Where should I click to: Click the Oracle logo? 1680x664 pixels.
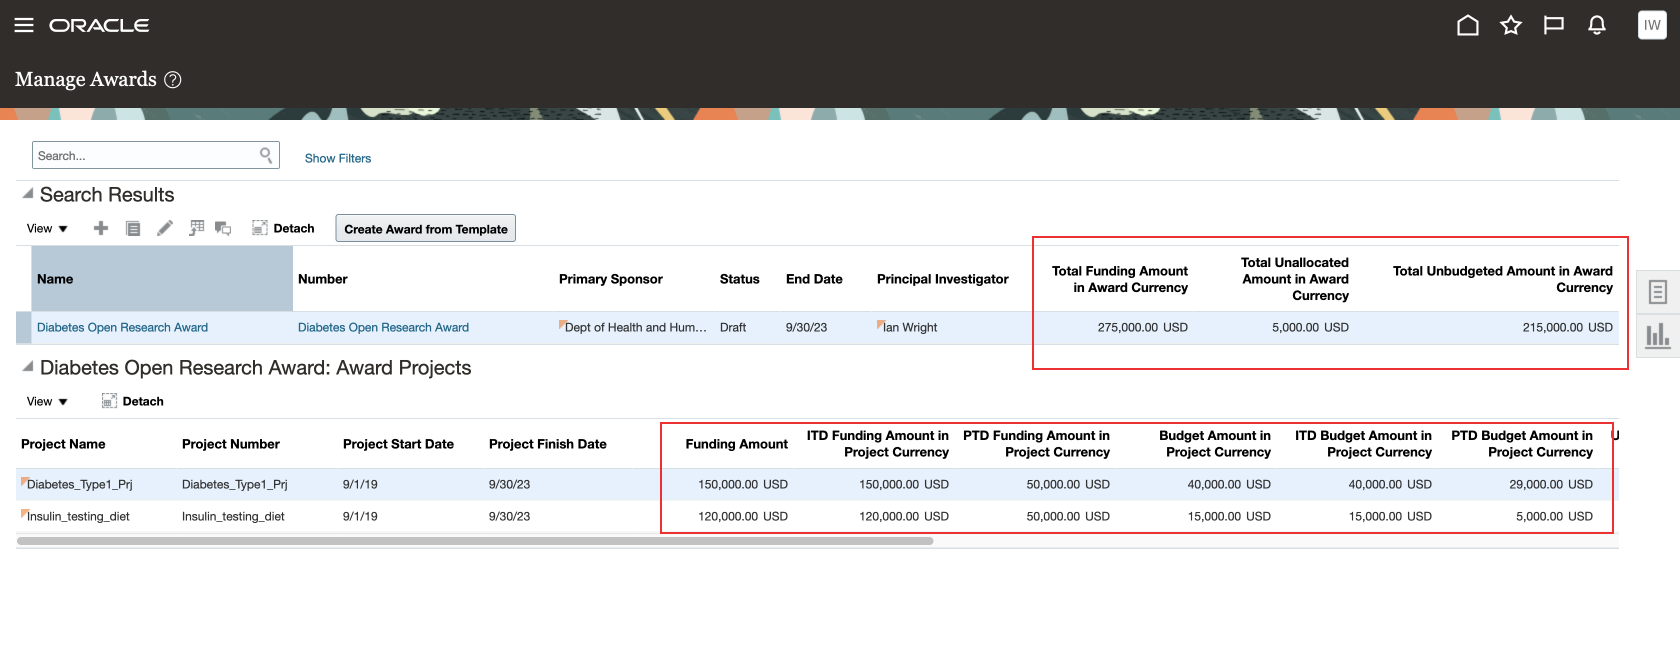pyautogui.click(x=99, y=25)
